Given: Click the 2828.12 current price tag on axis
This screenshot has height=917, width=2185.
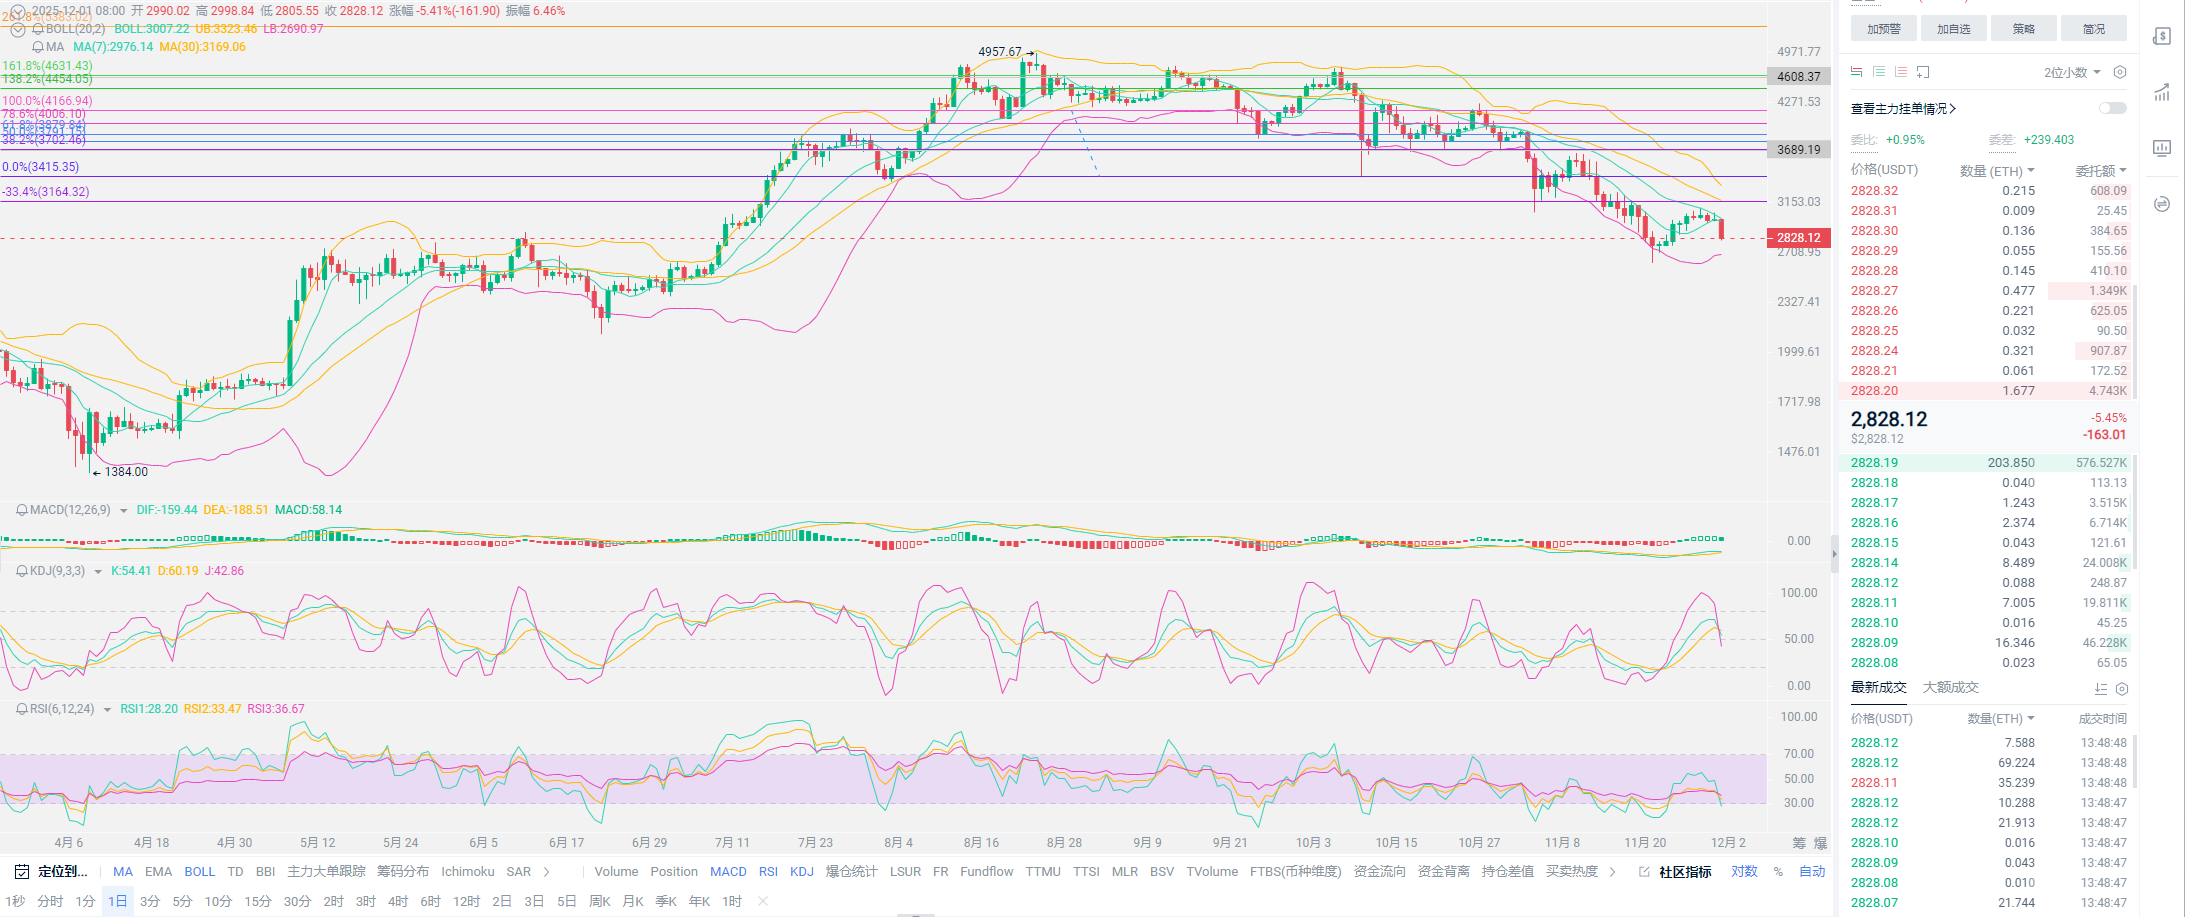Looking at the screenshot, I should tap(1799, 238).
